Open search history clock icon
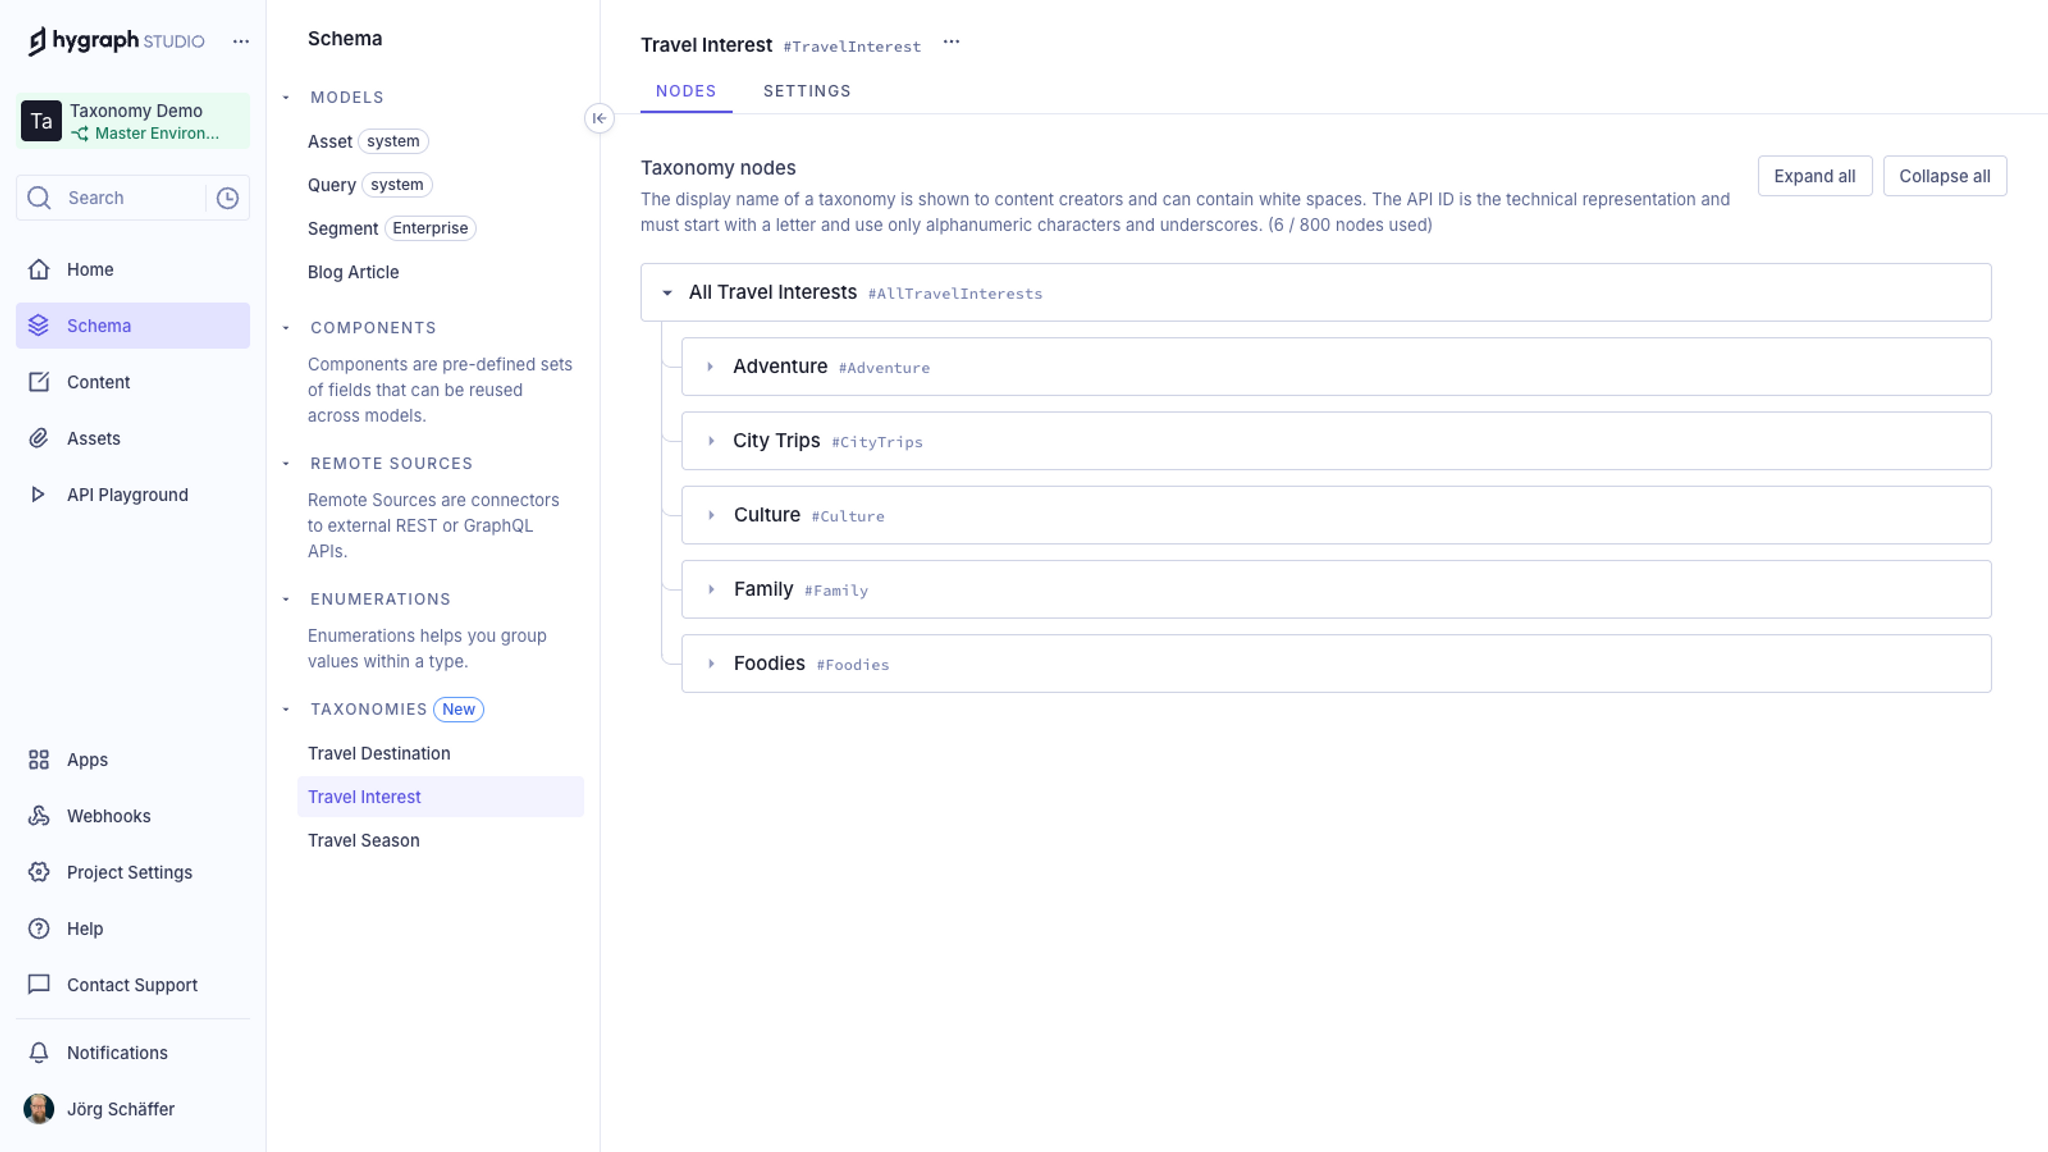 point(228,198)
